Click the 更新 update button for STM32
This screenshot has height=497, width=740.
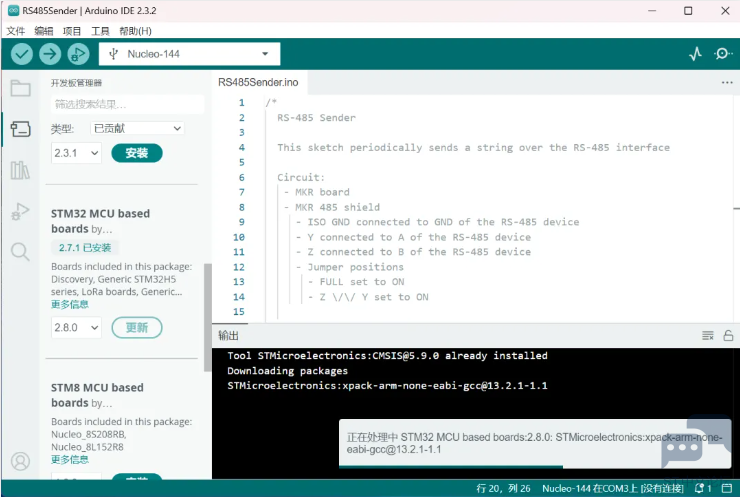click(137, 328)
